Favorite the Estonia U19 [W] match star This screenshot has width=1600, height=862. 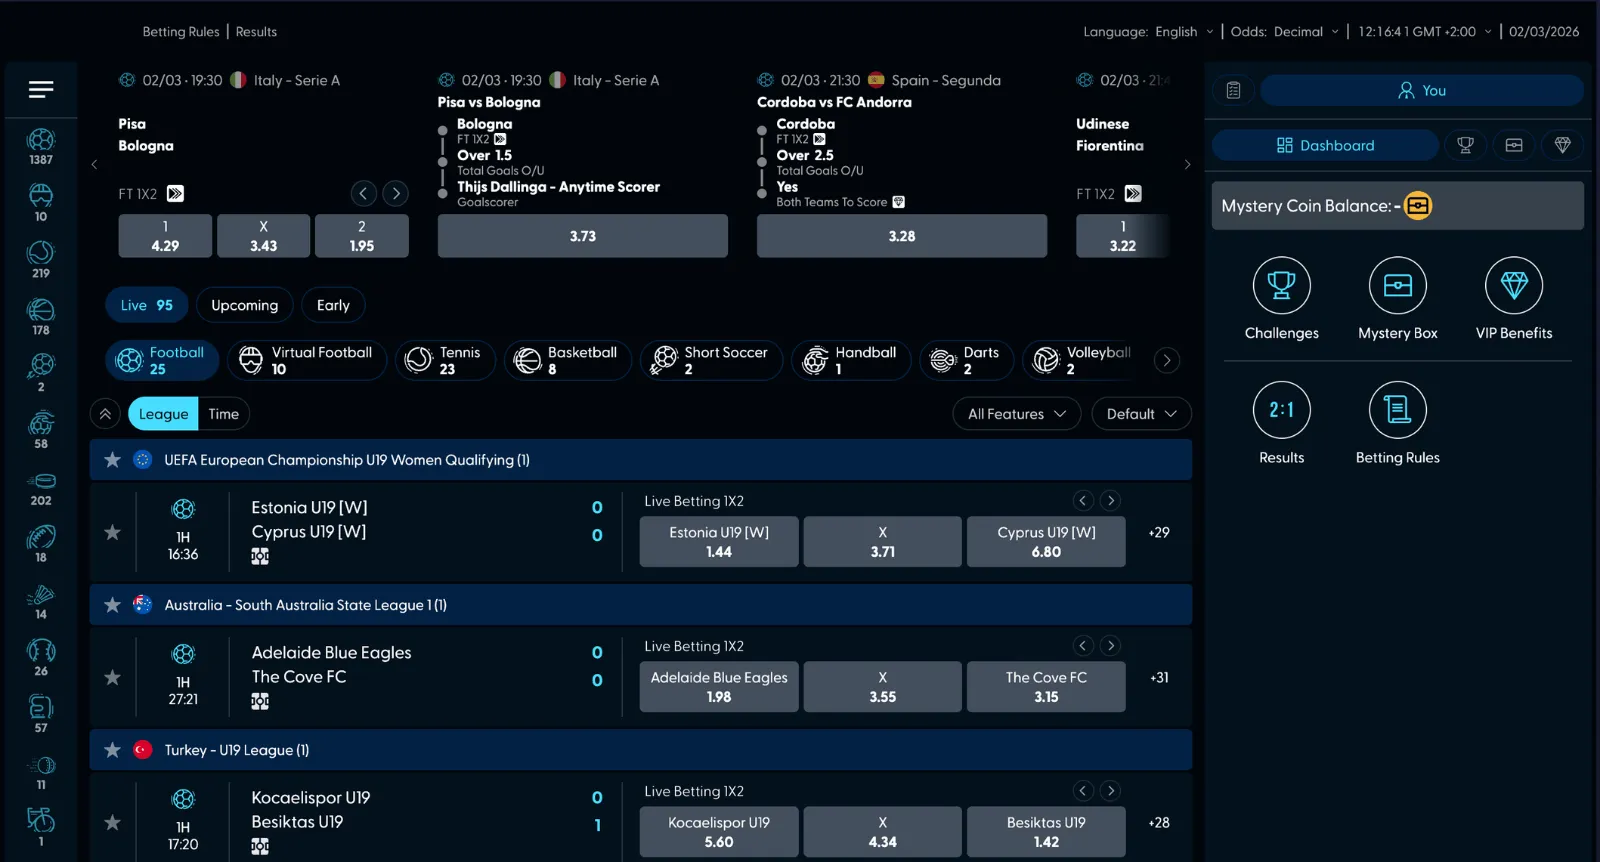[113, 533]
